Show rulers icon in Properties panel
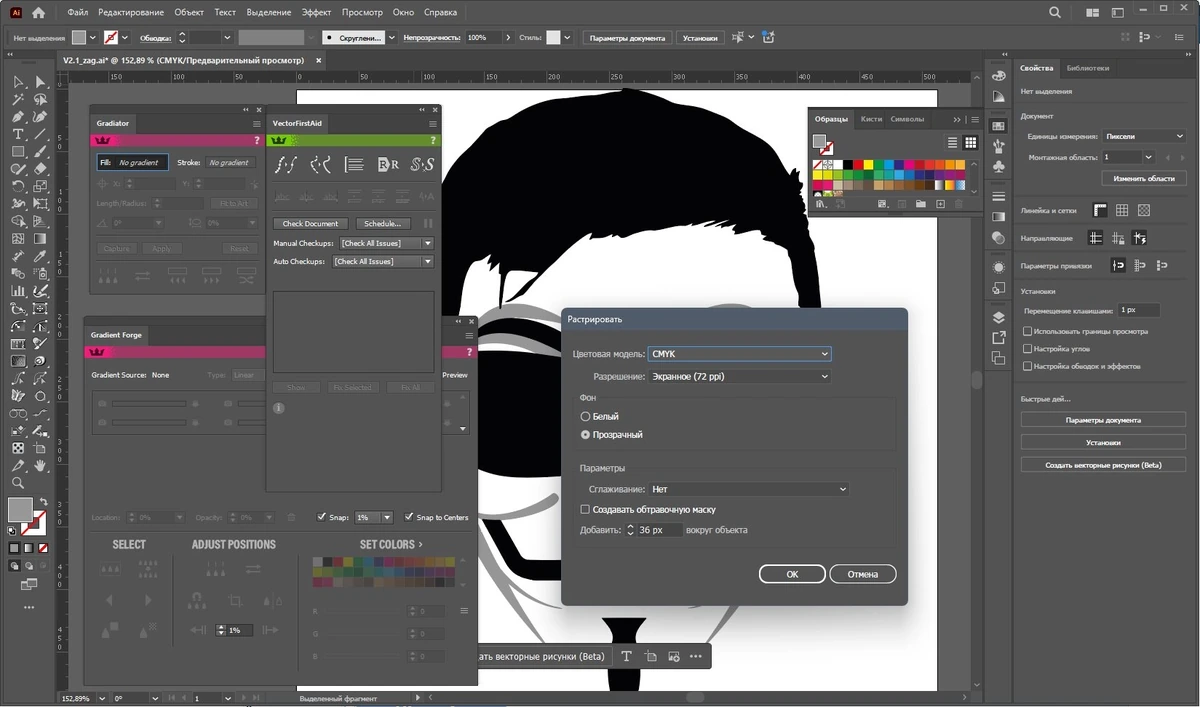1200x707 pixels. click(1100, 211)
